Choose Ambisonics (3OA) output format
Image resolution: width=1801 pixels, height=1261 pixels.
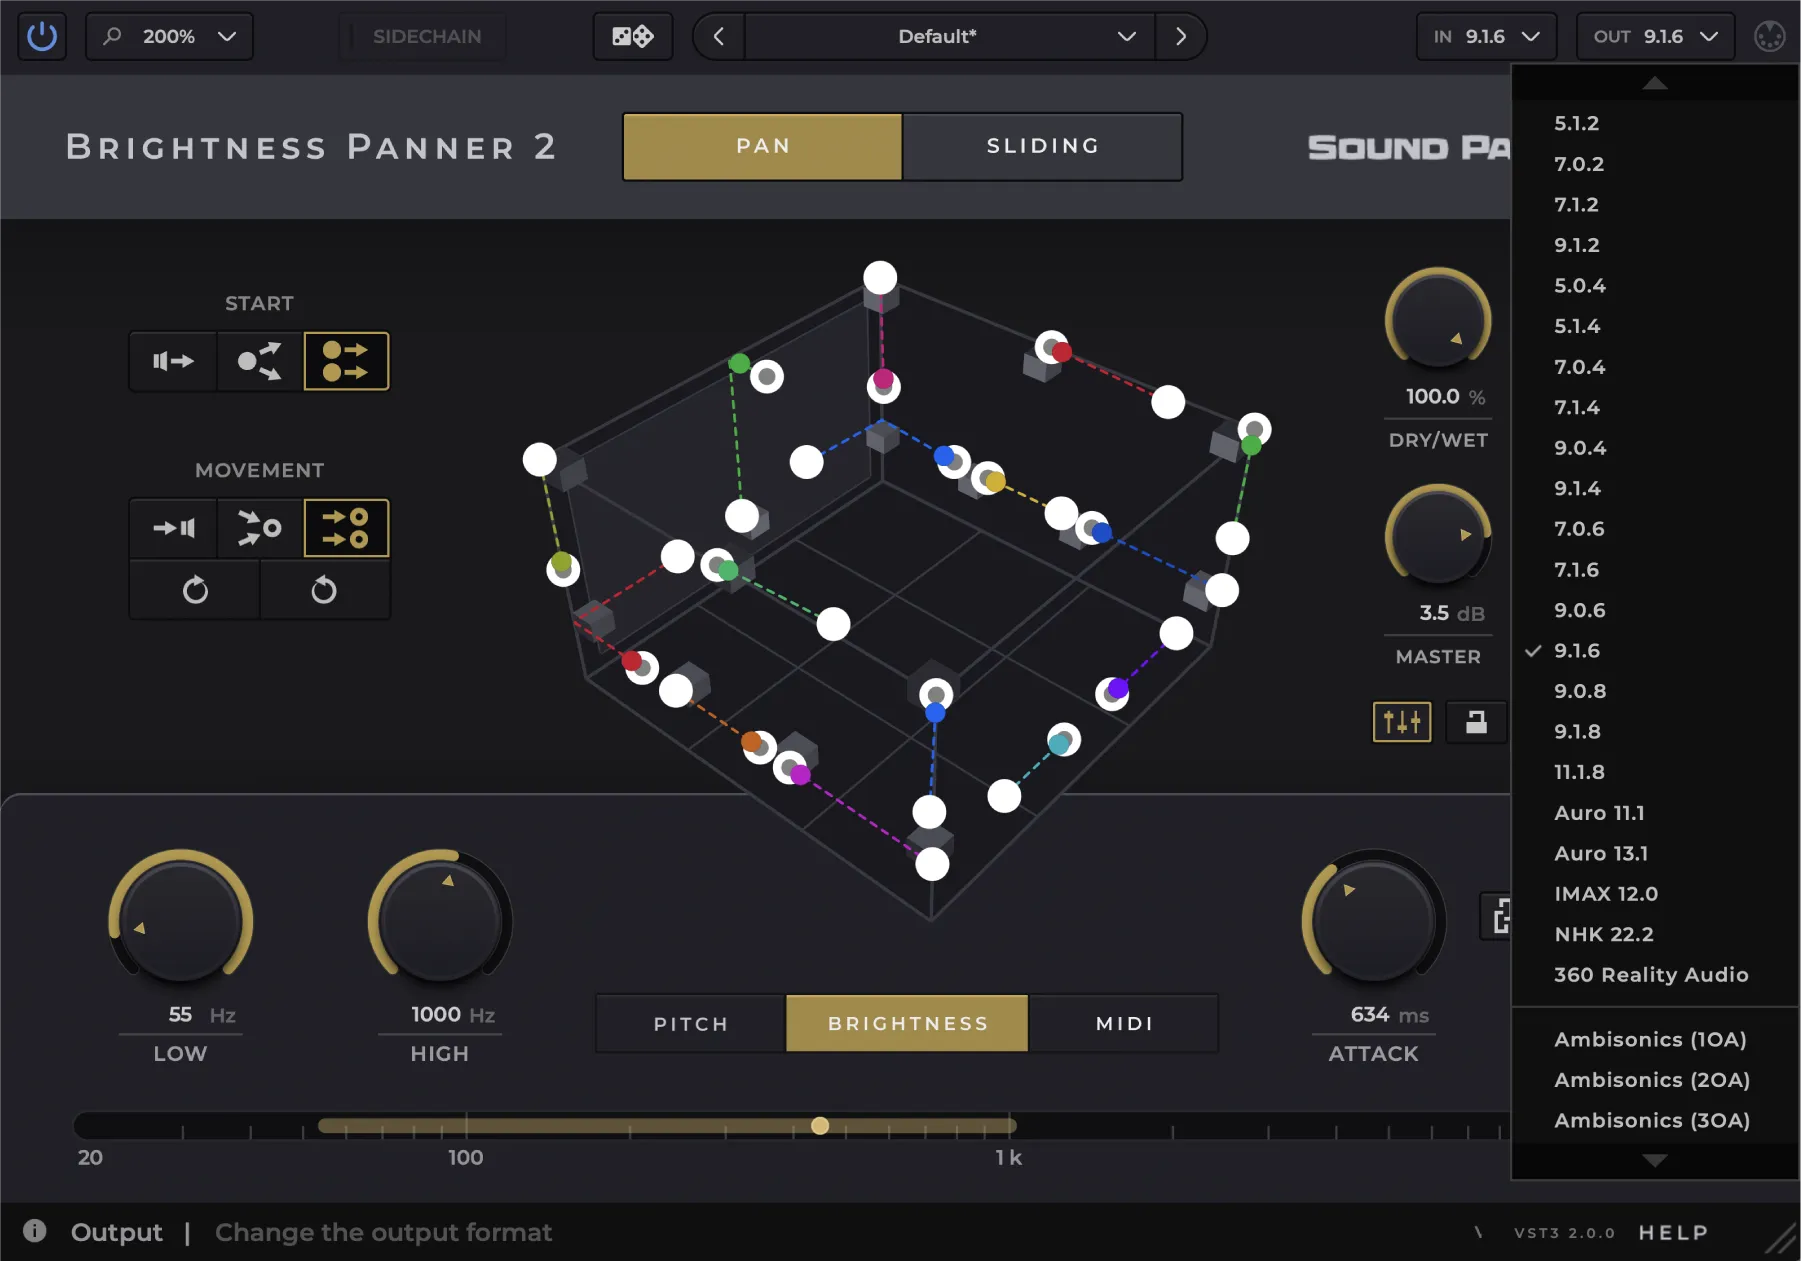(1655, 1120)
